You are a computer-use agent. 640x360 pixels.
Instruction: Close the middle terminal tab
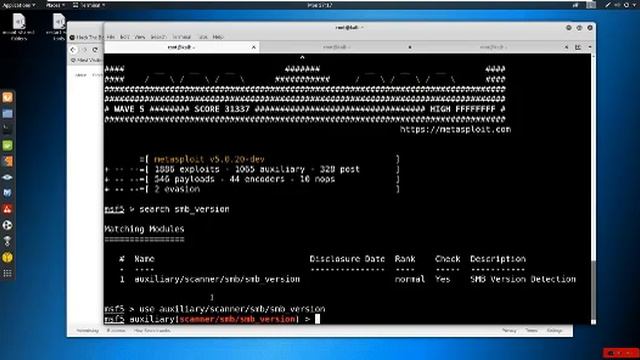click(409, 47)
